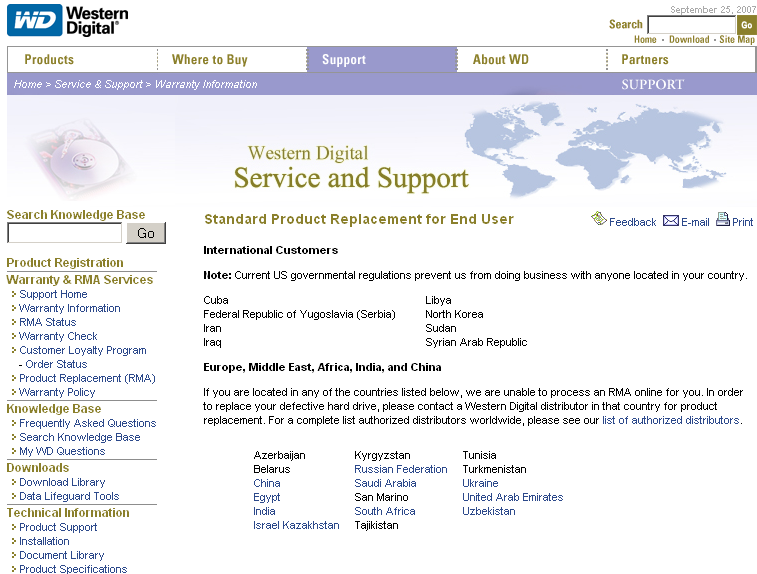Open the Site Map link
Image resolution: width=757 pixels, height=574 pixels.
click(737, 40)
